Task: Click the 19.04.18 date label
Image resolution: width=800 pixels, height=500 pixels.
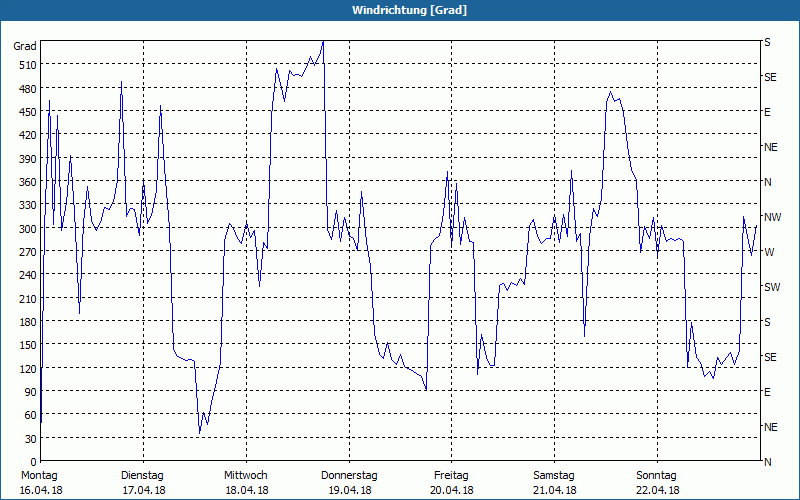Action: 349,491
